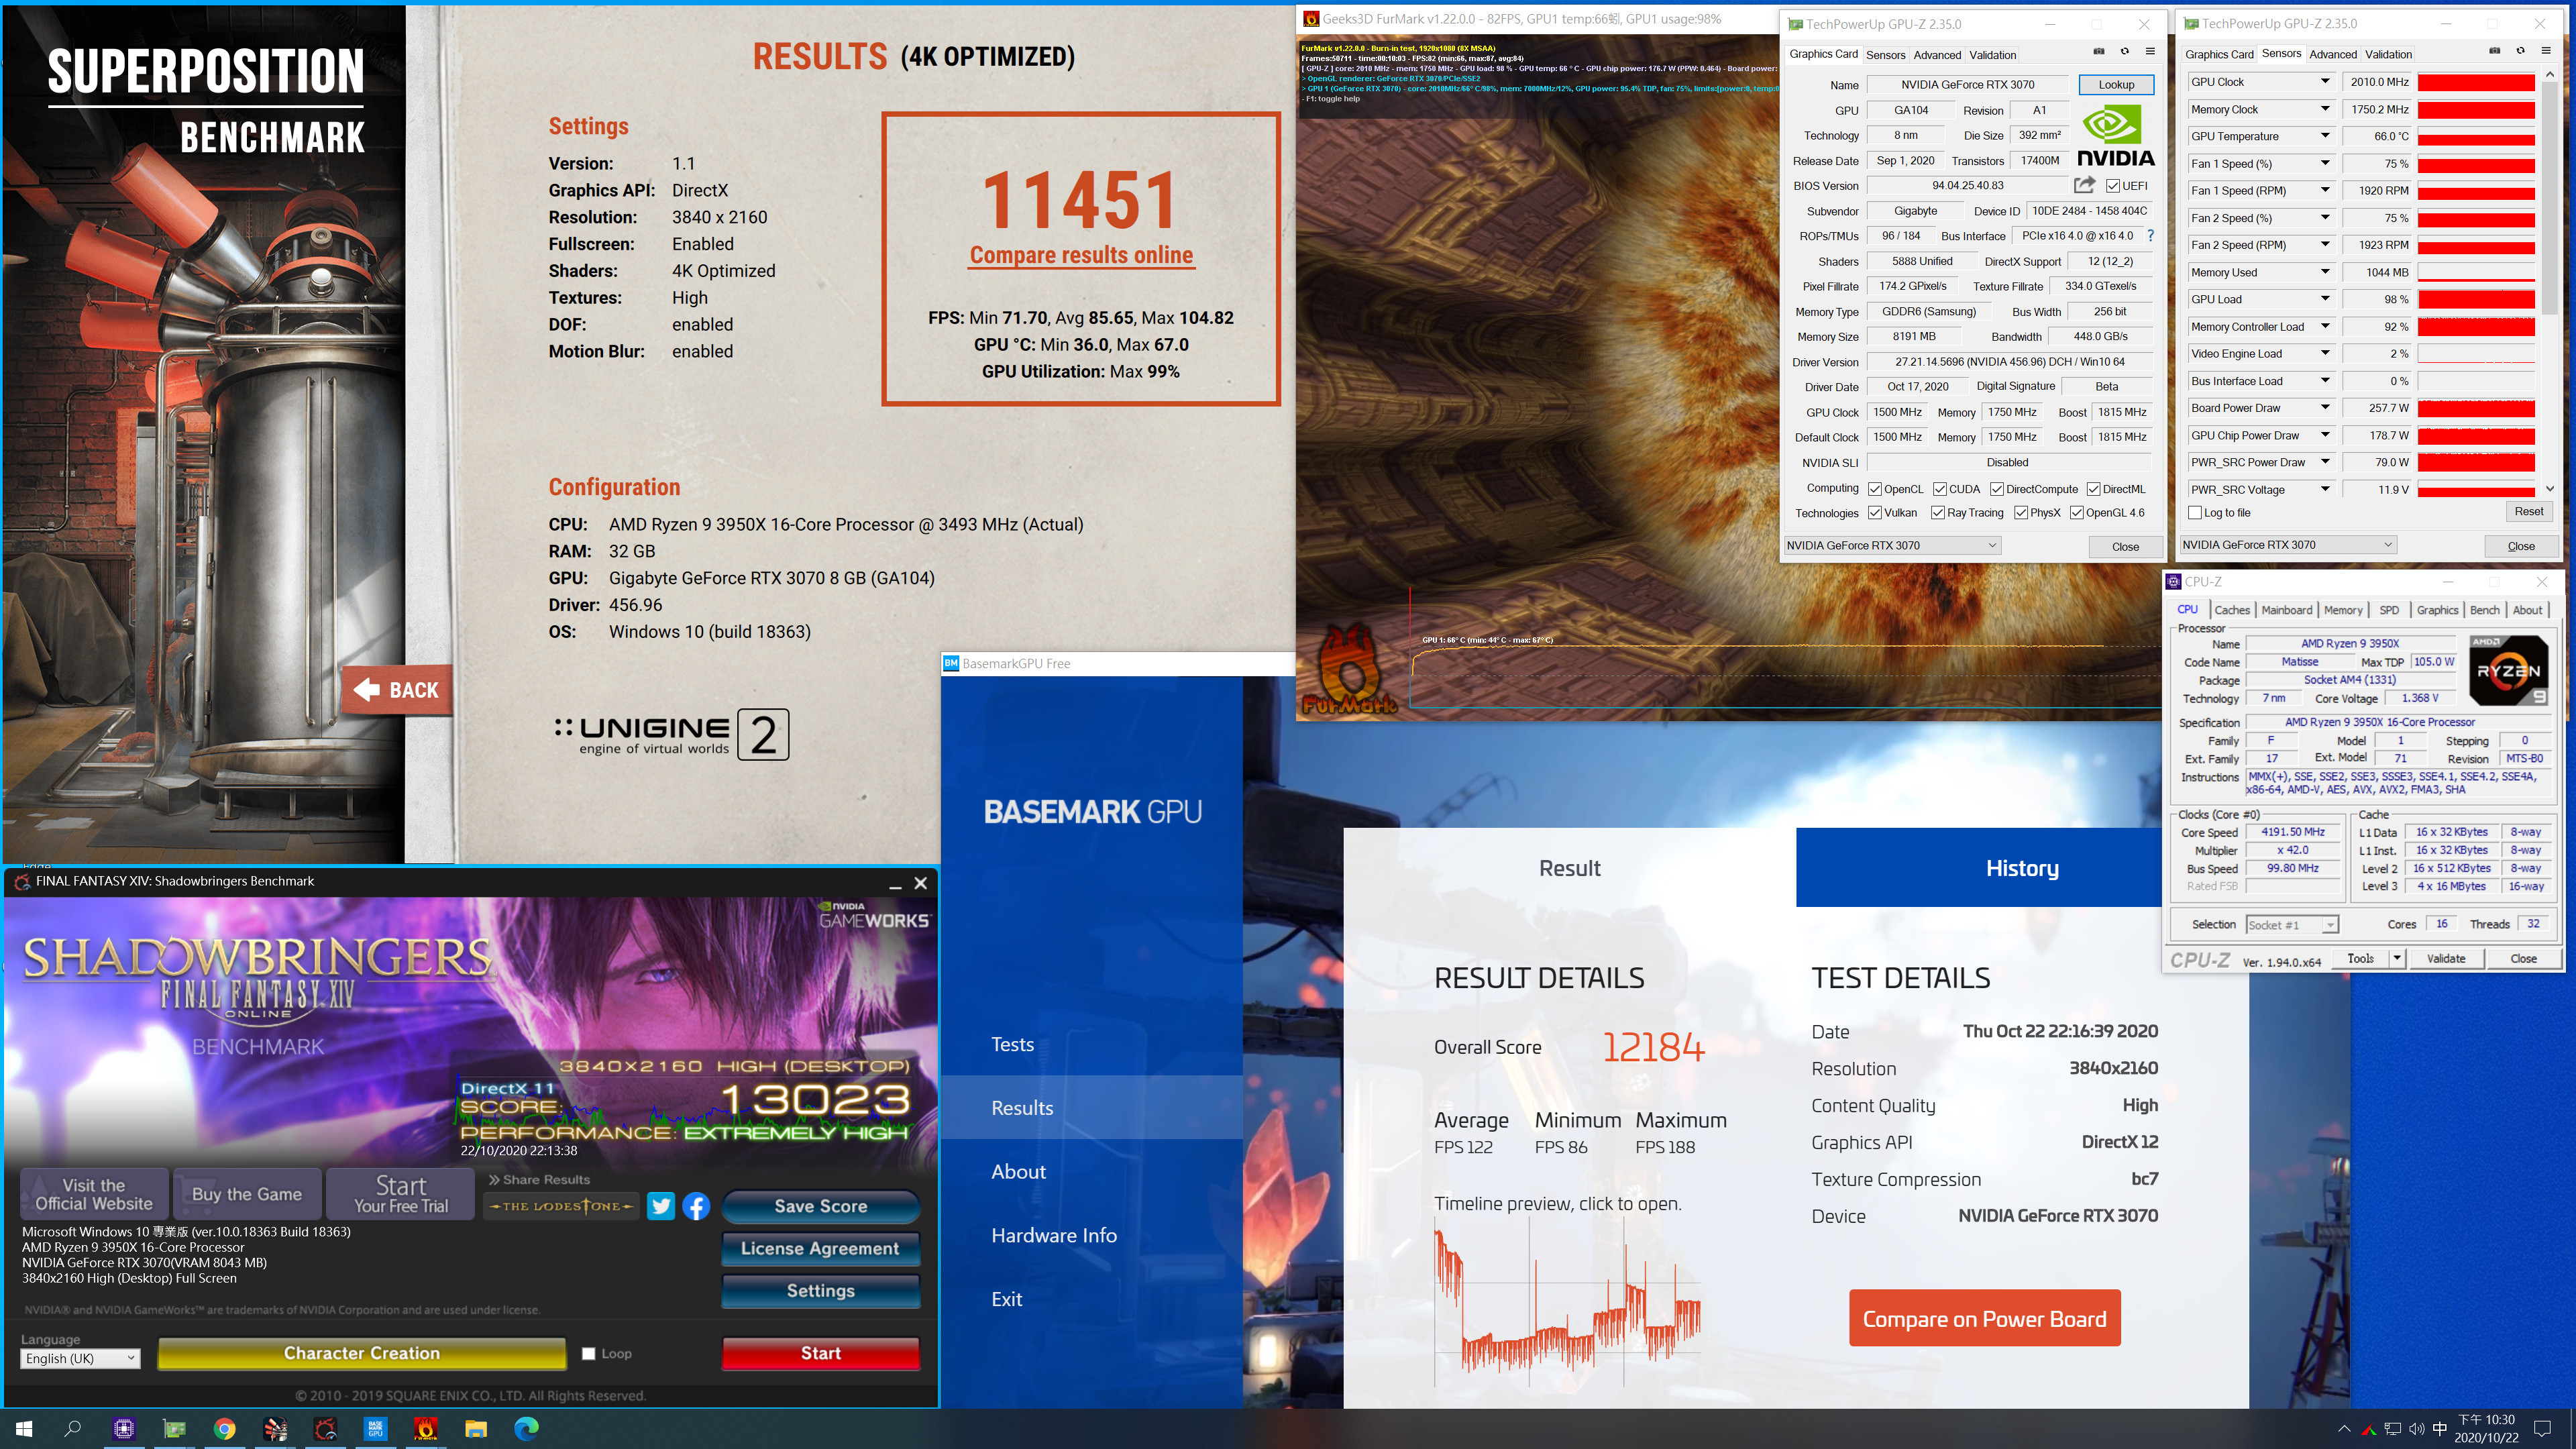The image size is (2576, 1449).
Task: Open GPU-Z from the taskbar
Action: pos(174,1428)
